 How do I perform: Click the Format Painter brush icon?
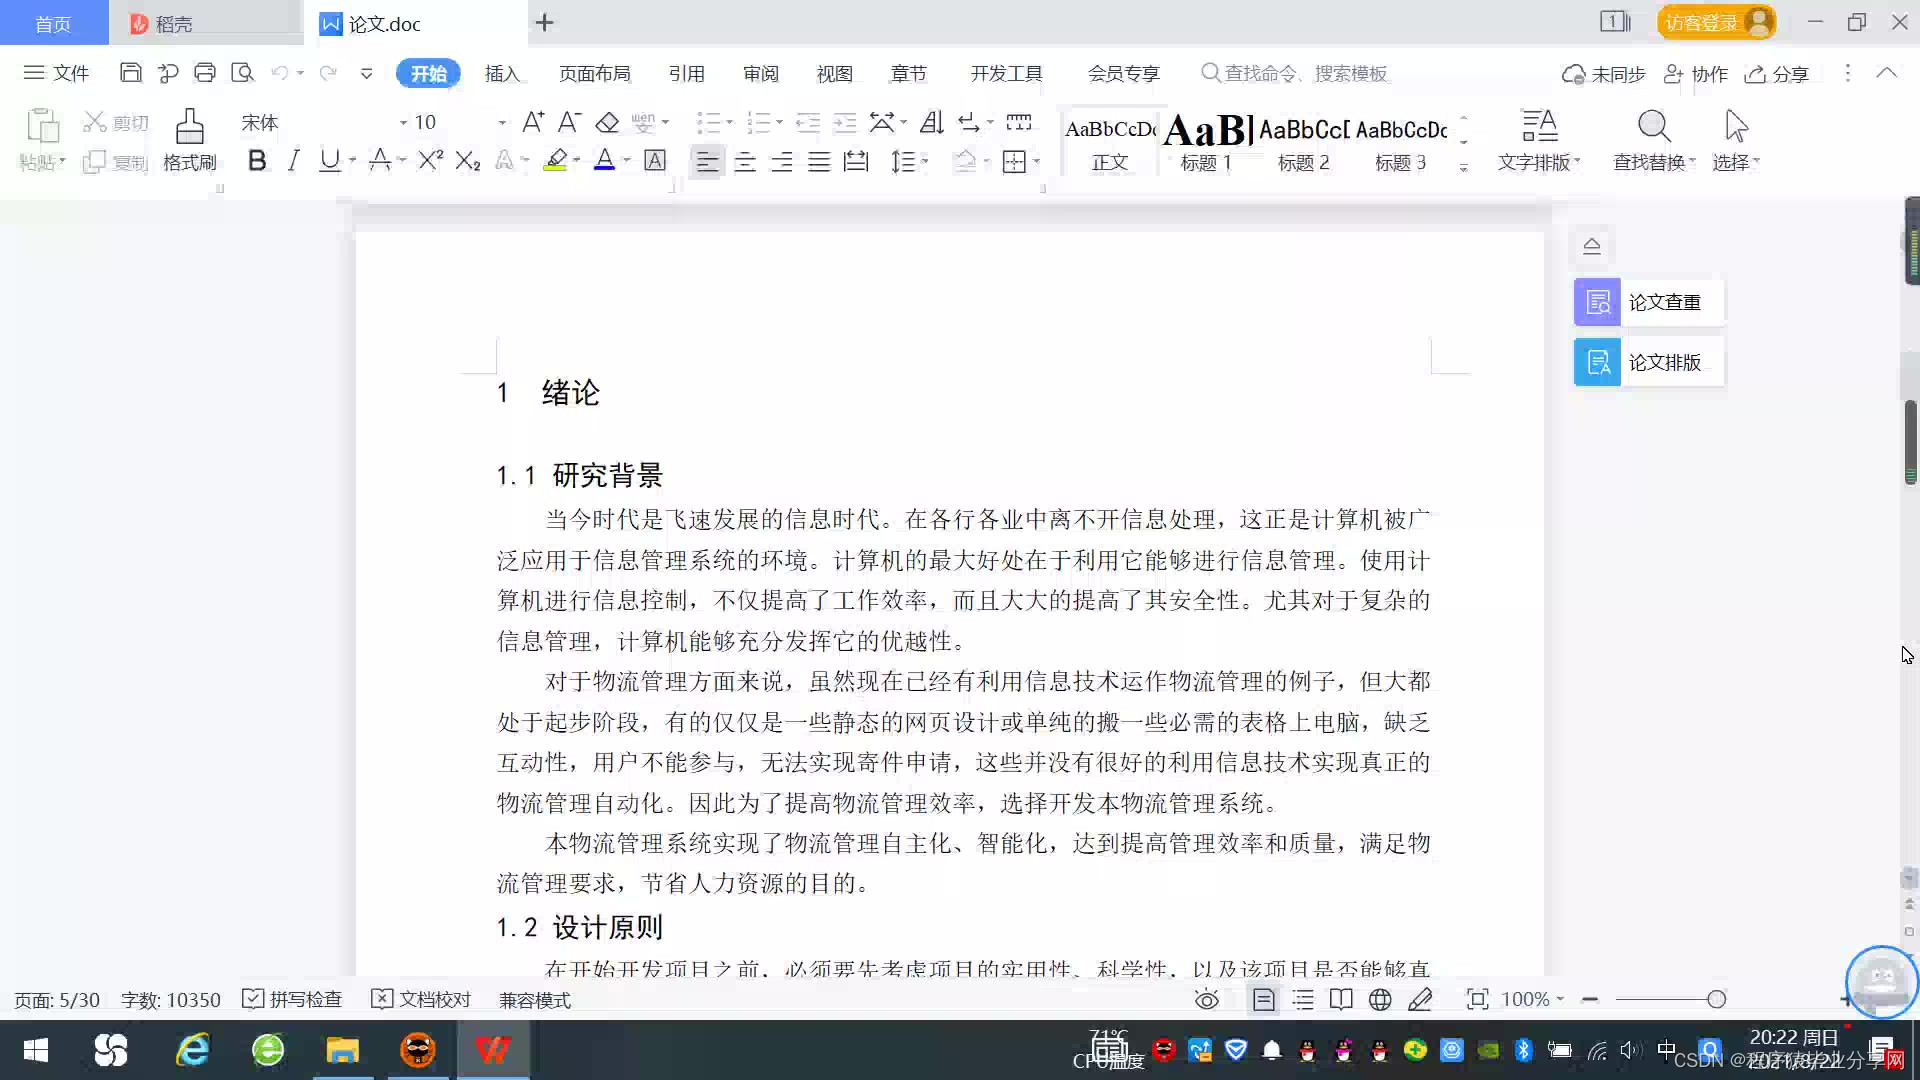pos(189,128)
